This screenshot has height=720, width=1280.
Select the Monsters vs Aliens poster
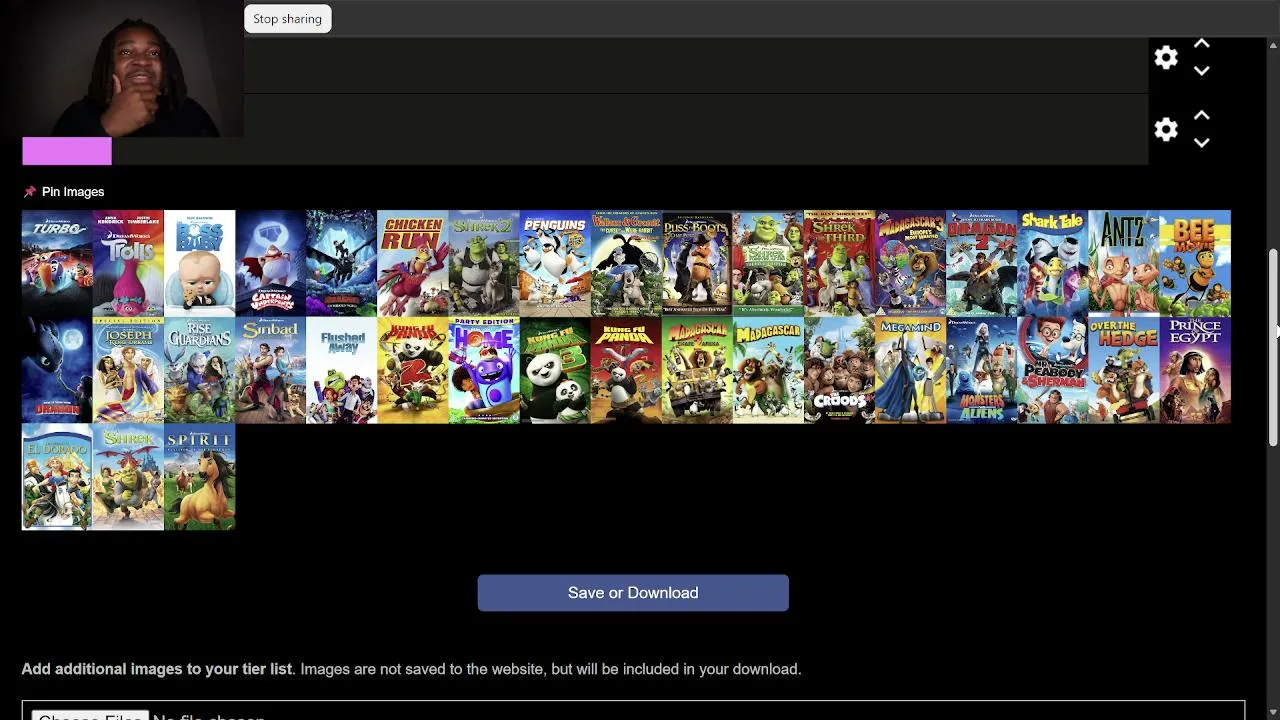[x=980, y=370]
